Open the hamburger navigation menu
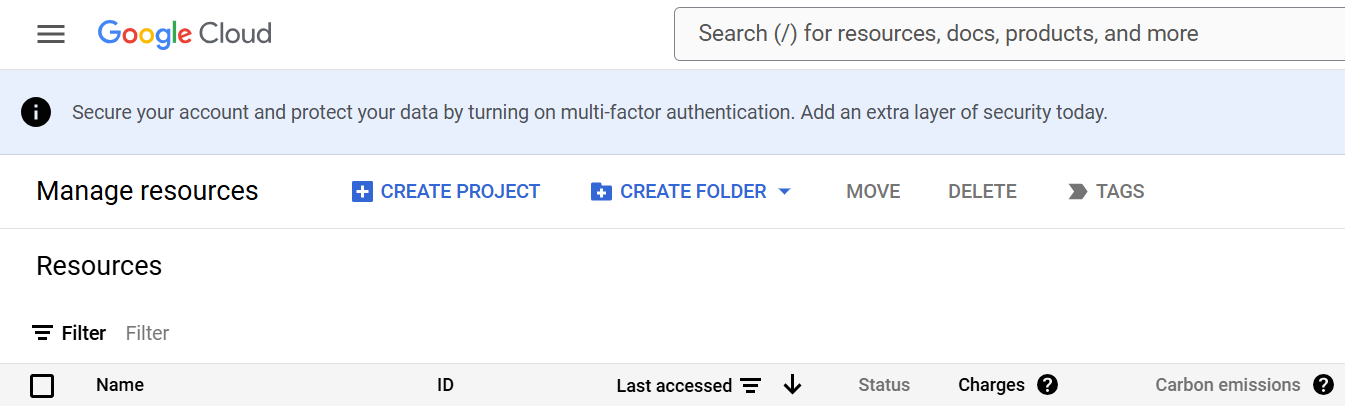 (51, 34)
